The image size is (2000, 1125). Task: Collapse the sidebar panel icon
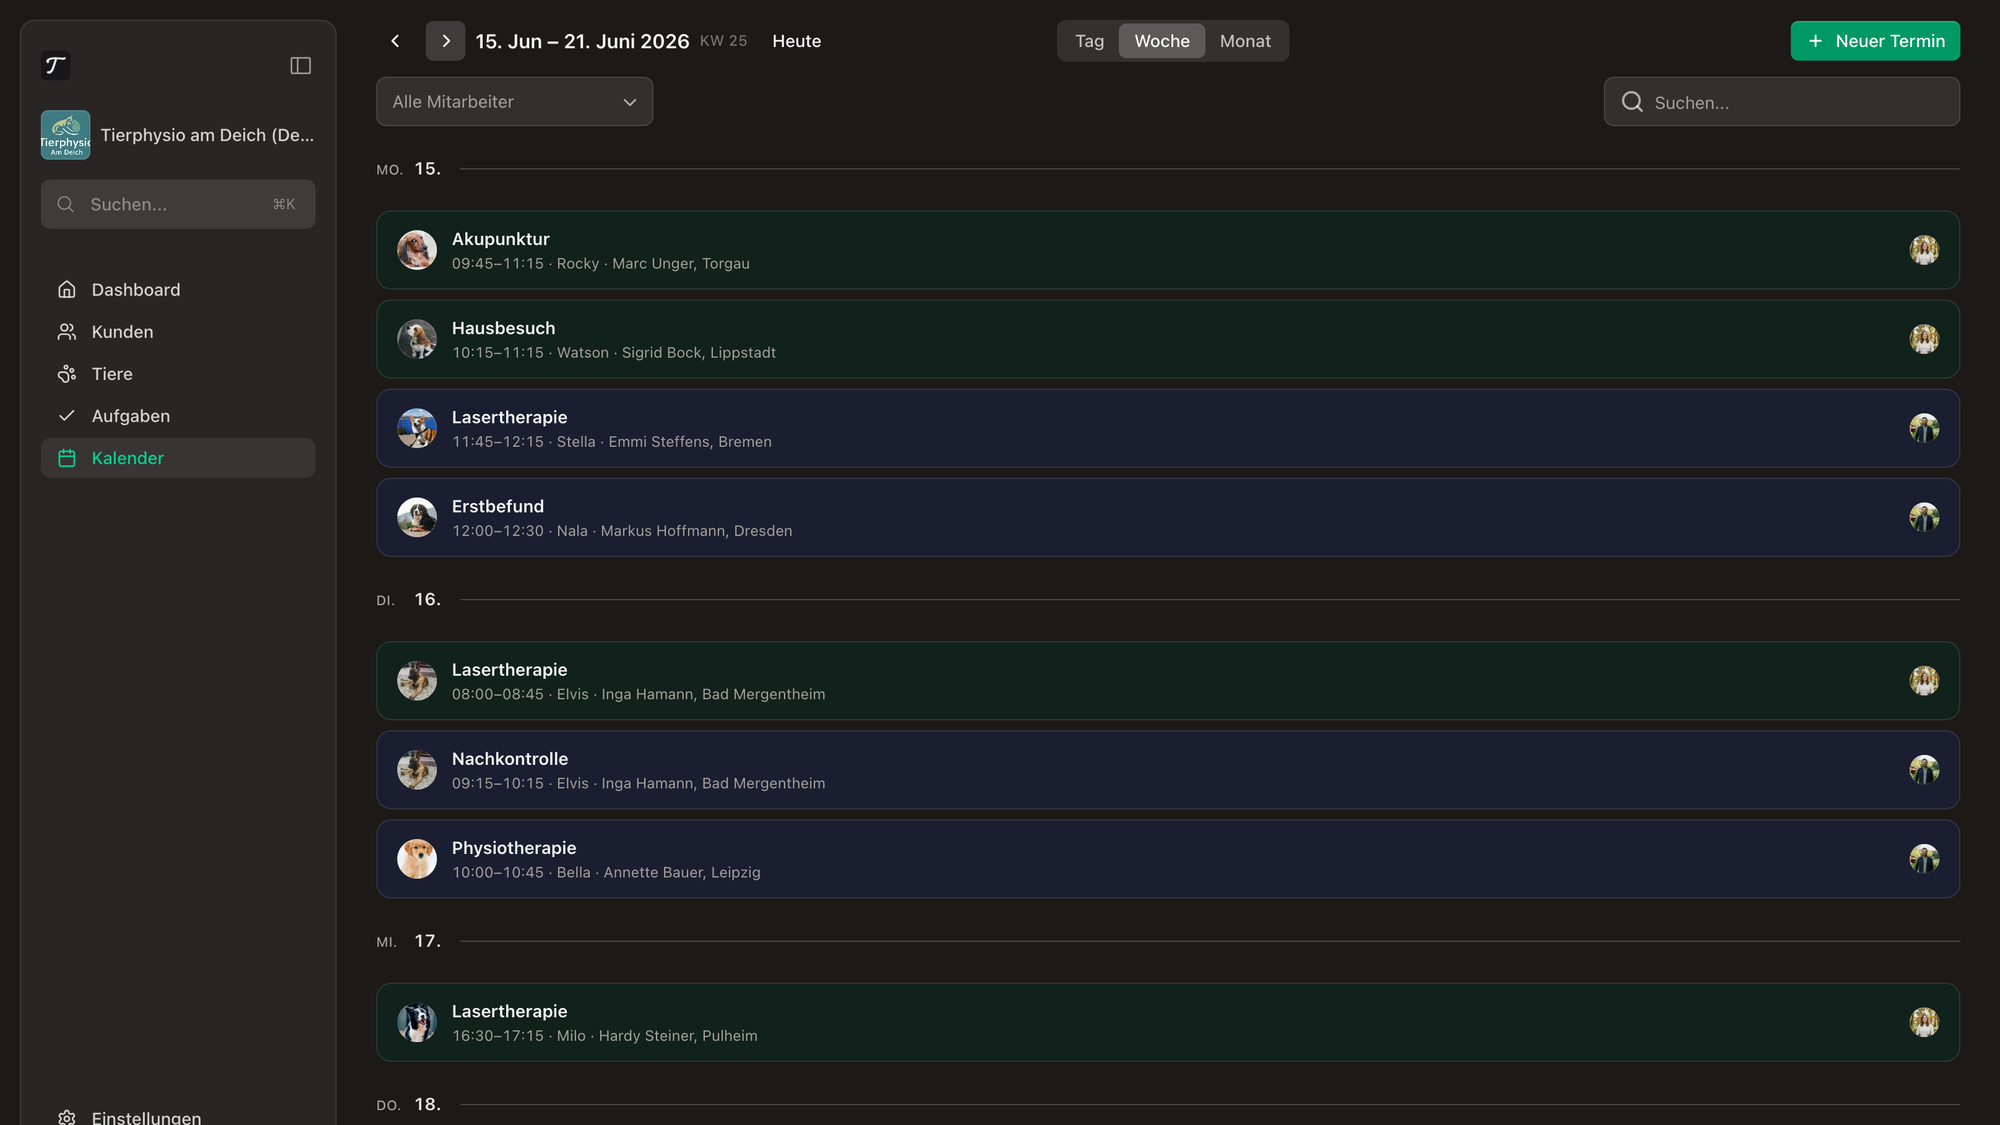pos(300,66)
